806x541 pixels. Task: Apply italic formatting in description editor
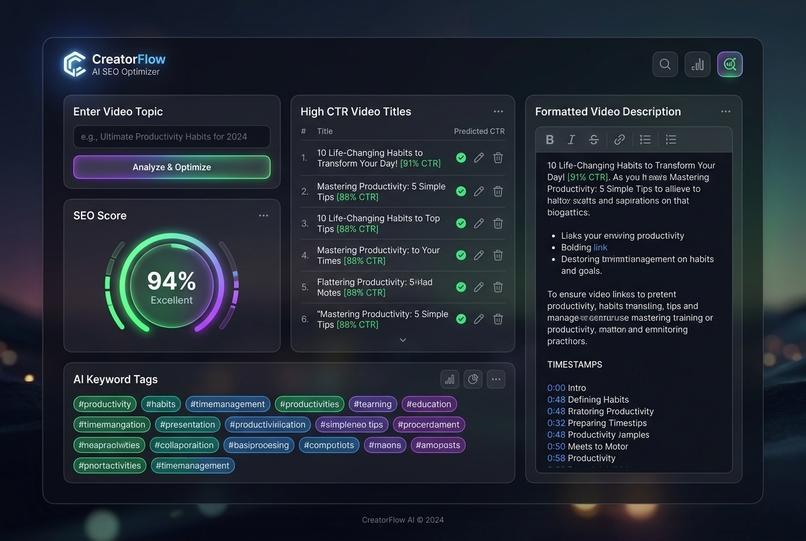(x=571, y=139)
